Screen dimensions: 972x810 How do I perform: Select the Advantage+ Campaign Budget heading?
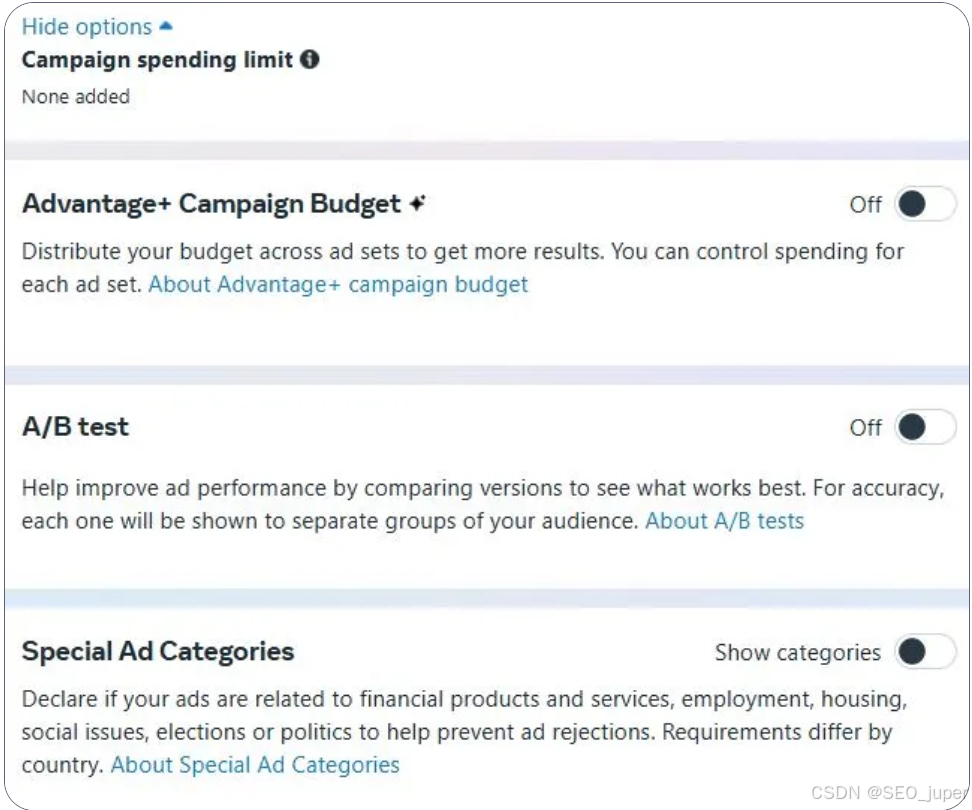[x=211, y=204]
